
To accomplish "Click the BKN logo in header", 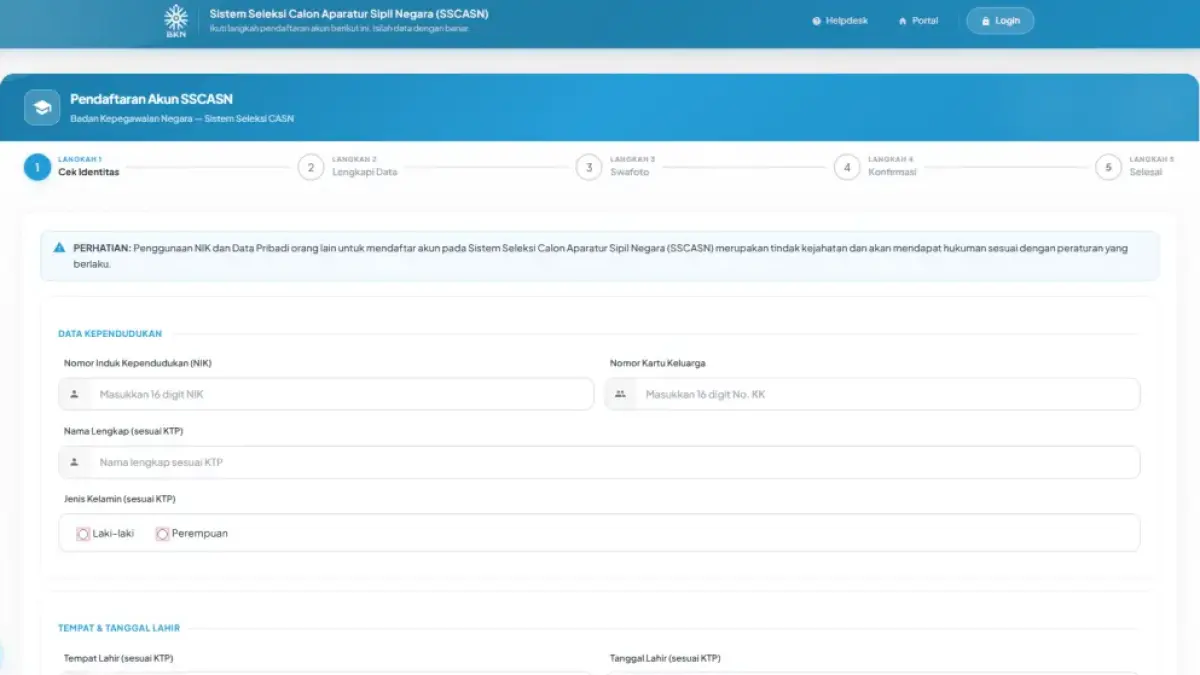I will coord(176,21).
